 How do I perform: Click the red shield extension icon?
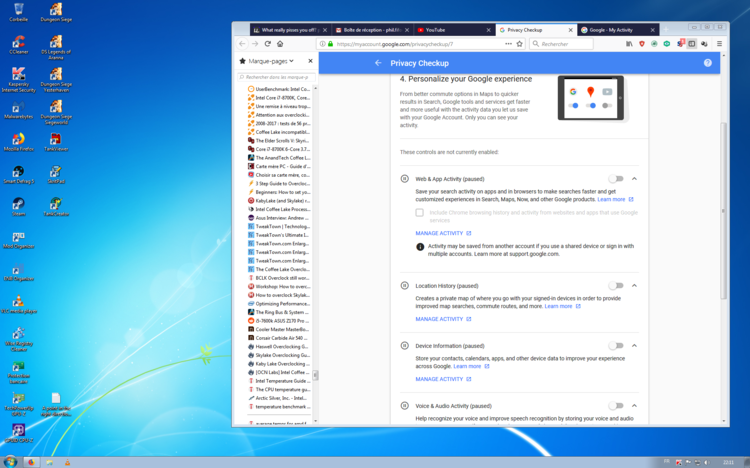click(x=642, y=44)
